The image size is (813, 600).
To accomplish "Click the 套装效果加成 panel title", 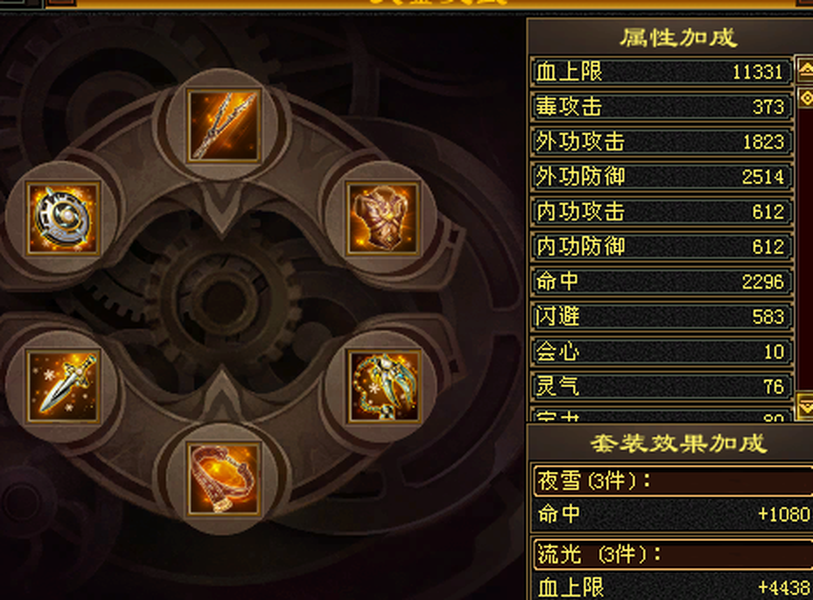I will point(678,443).
